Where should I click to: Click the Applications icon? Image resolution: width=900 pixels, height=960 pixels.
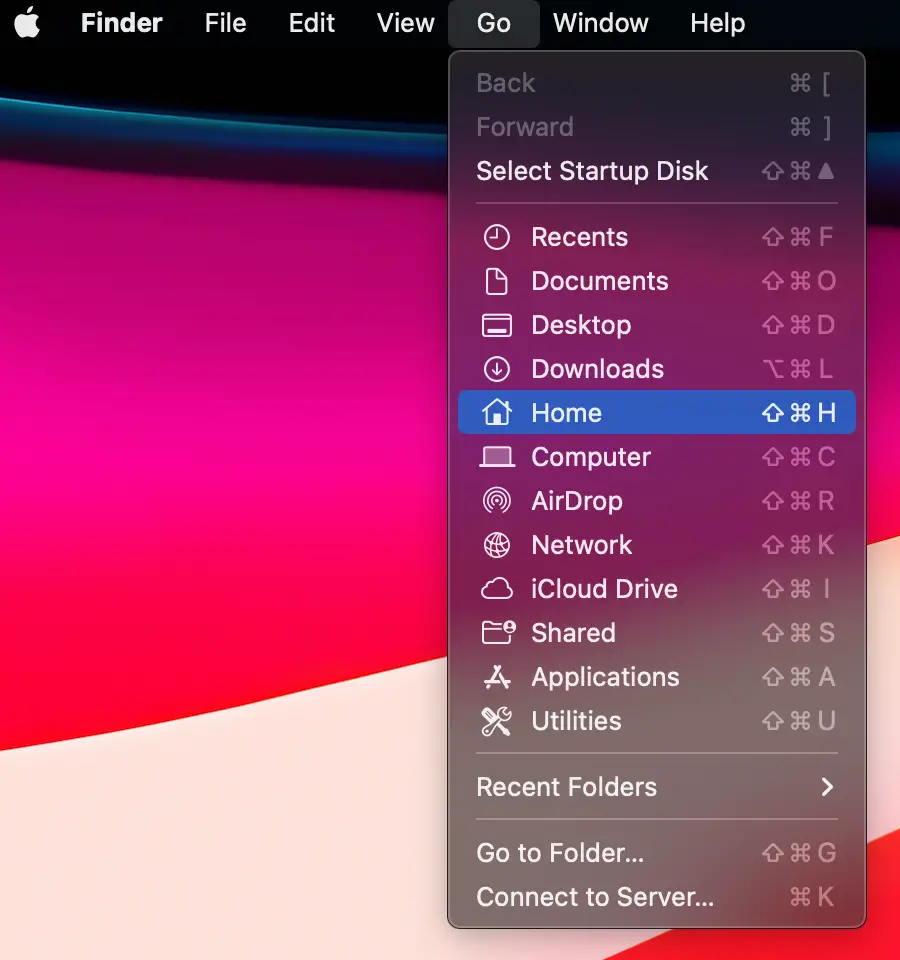pyautogui.click(x=497, y=677)
